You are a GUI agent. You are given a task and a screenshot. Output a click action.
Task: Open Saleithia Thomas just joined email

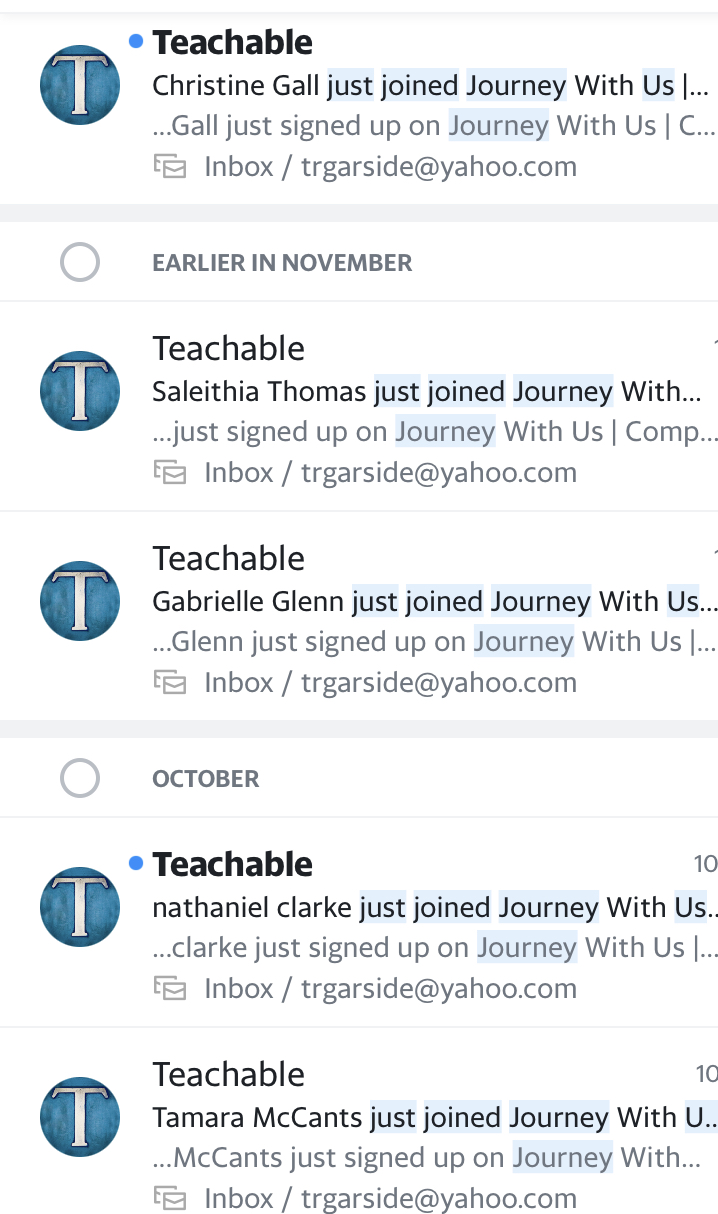pyautogui.click(x=359, y=407)
